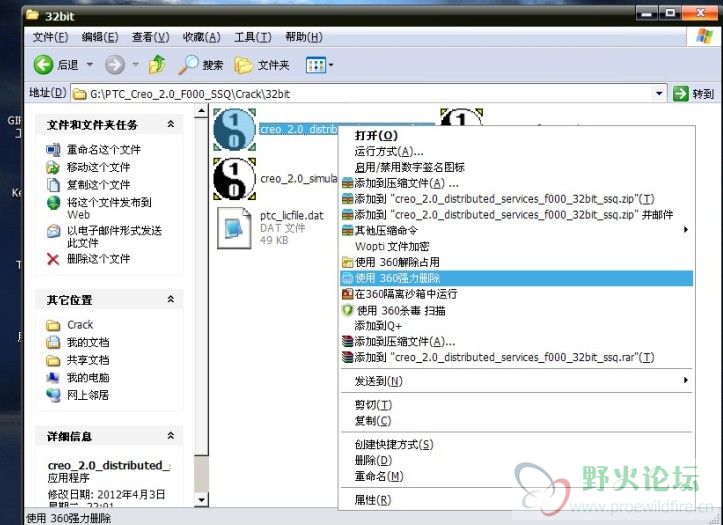Choose Wopti file encryption (文件加密) entry

click(516, 247)
